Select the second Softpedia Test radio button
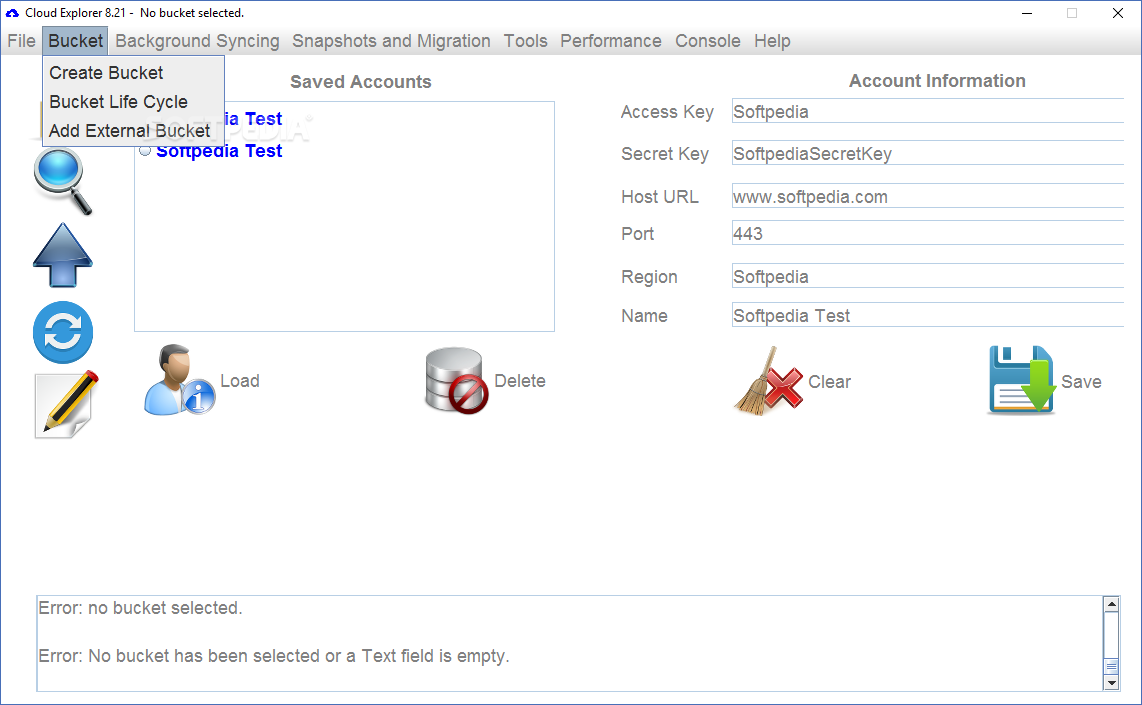Screen dimensions: 1142x705 point(145,151)
